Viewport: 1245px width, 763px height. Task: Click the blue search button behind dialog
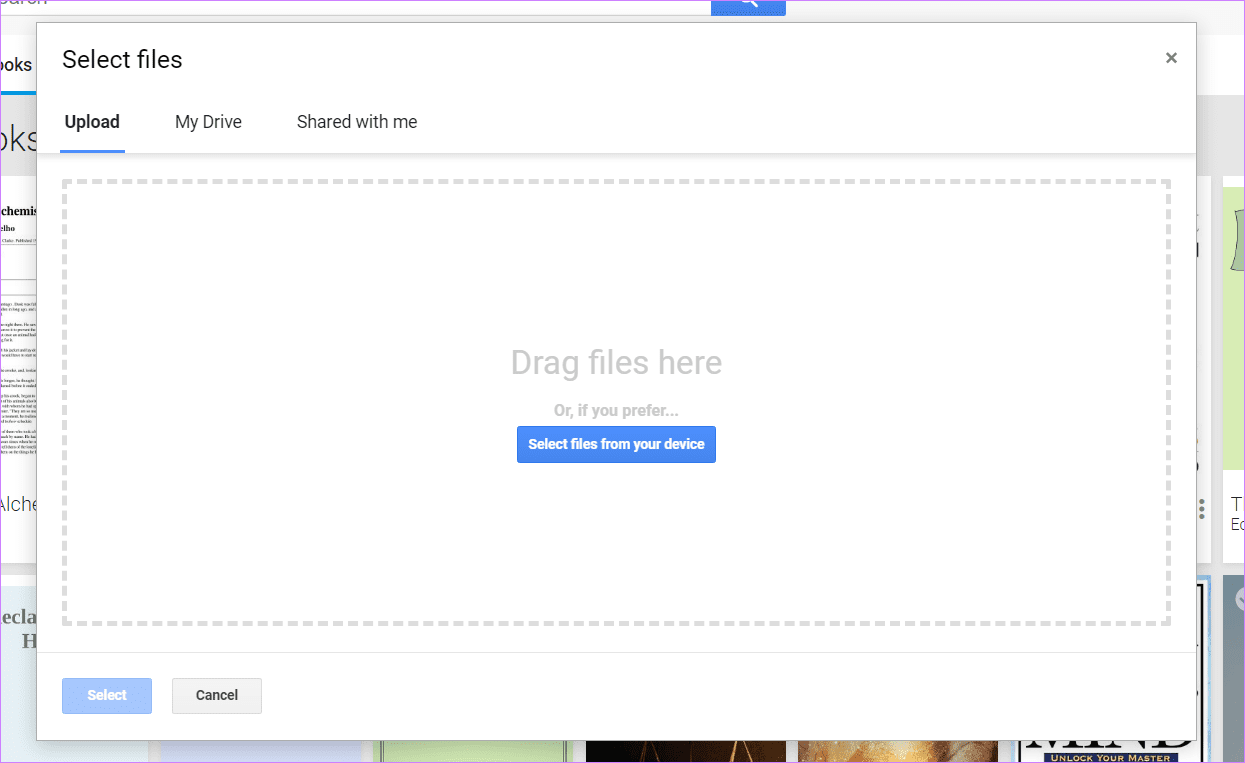point(748,6)
